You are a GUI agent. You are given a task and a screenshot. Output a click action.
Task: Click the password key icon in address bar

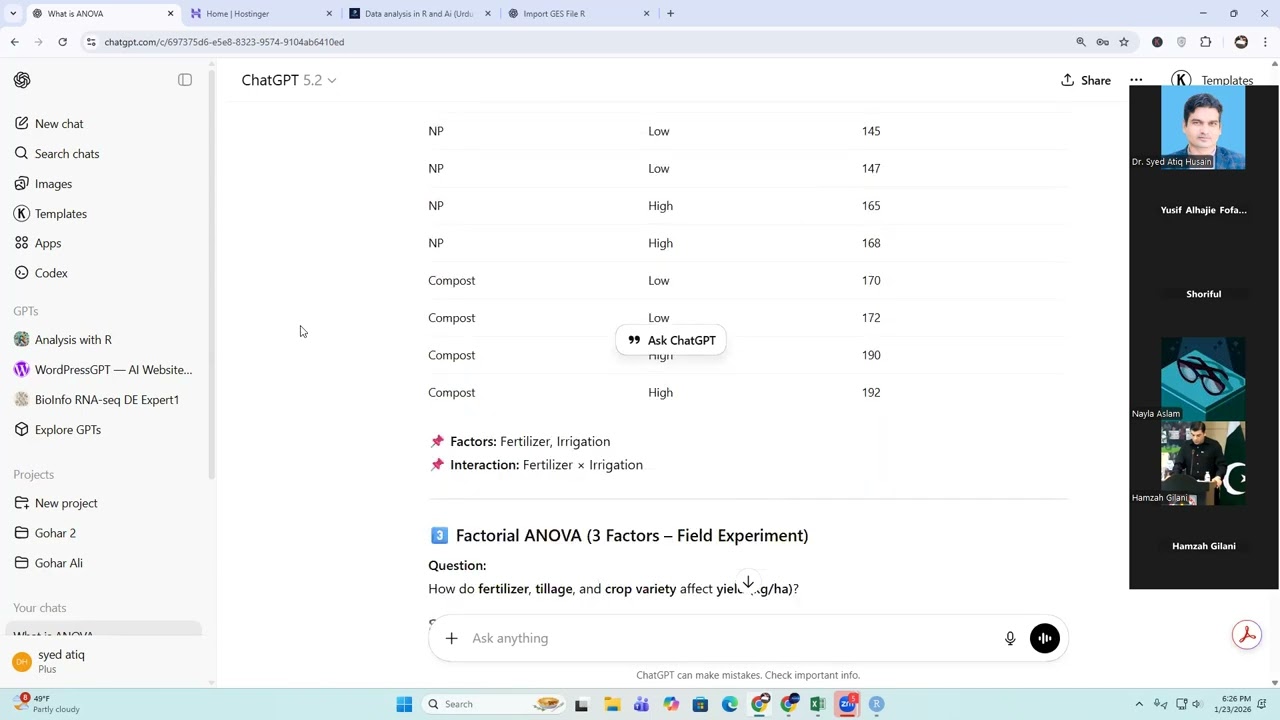pos(1102,42)
